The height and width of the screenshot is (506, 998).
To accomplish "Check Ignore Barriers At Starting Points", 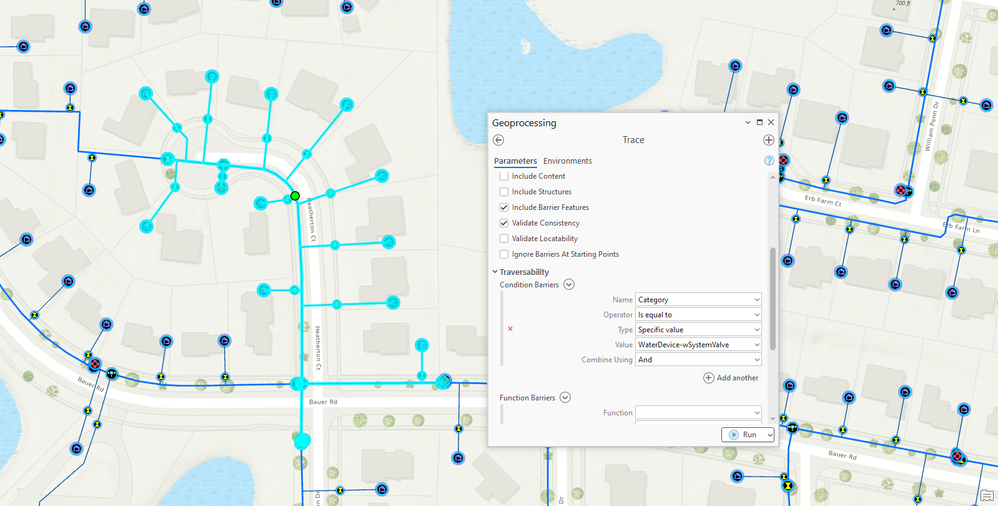I will (x=503, y=255).
